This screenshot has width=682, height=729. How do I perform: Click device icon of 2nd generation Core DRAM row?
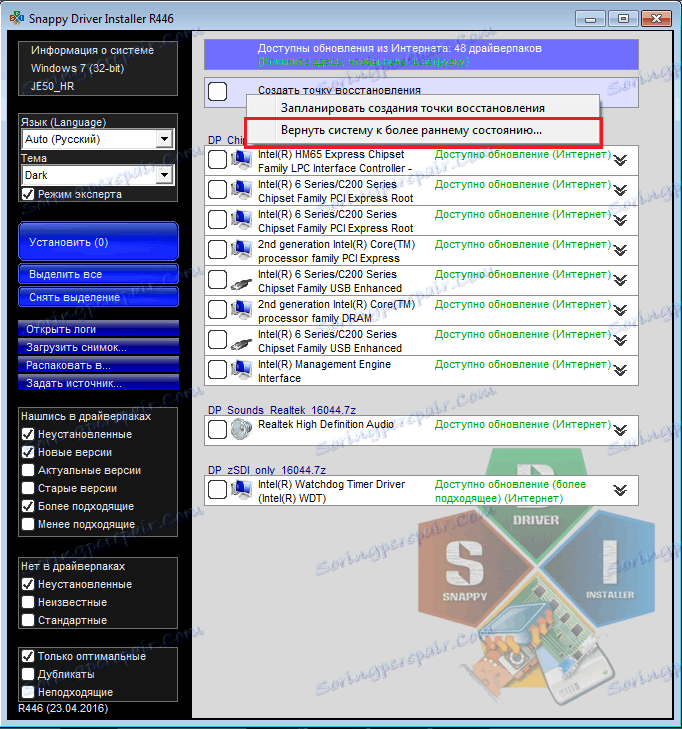[x=241, y=310]
